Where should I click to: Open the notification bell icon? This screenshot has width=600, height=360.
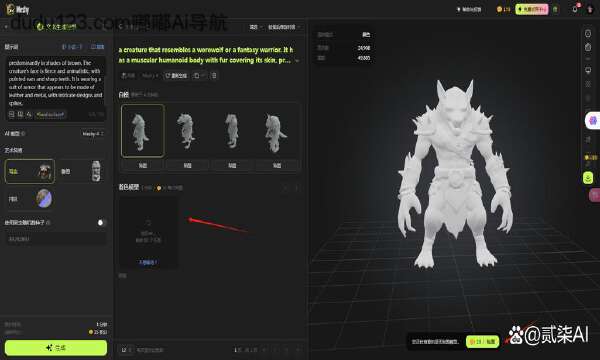pos(575,9)
